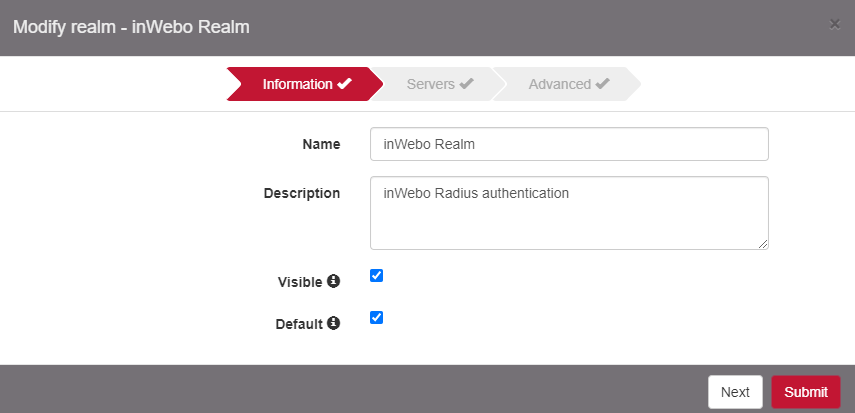Click the Name field label
Viewport: 855px width, 413px height.
coord(321,144)
